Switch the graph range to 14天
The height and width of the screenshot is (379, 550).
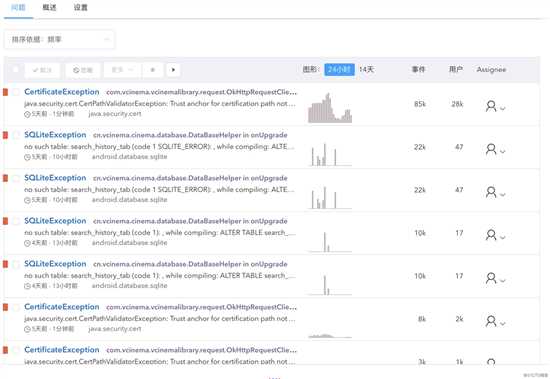(x=366, y=69)
